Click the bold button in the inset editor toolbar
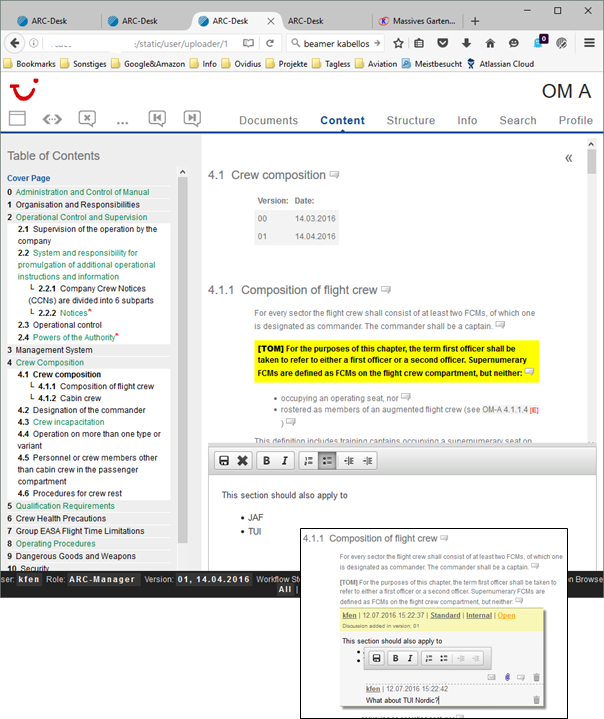Image resolution: width=604 pixels, height=719 pixels. (395, 658)
